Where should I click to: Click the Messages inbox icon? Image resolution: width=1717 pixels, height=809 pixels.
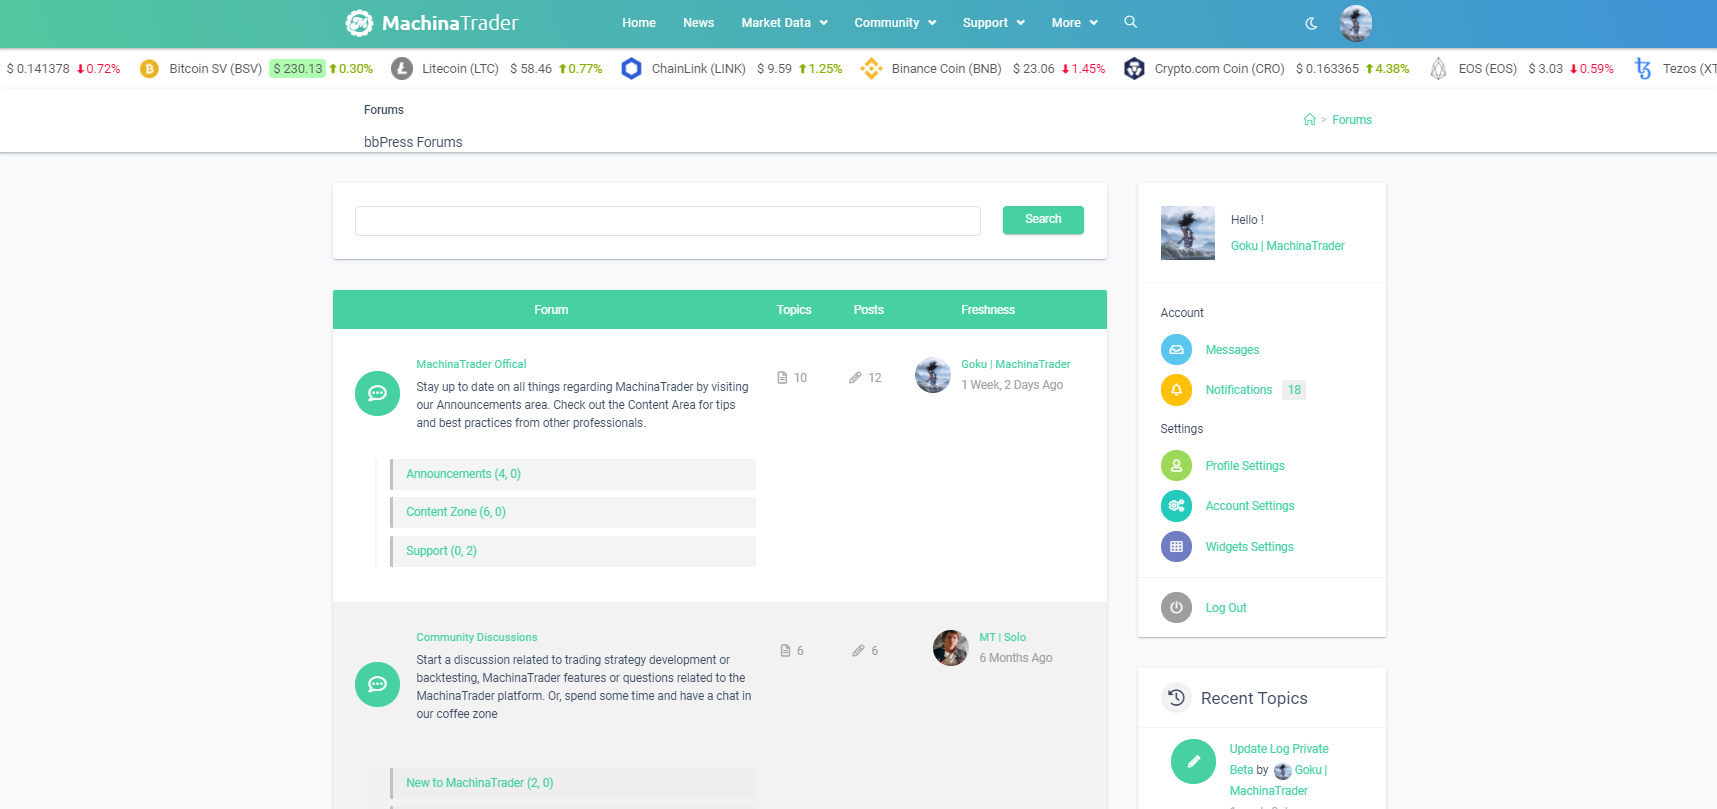tap(1176, 350)
